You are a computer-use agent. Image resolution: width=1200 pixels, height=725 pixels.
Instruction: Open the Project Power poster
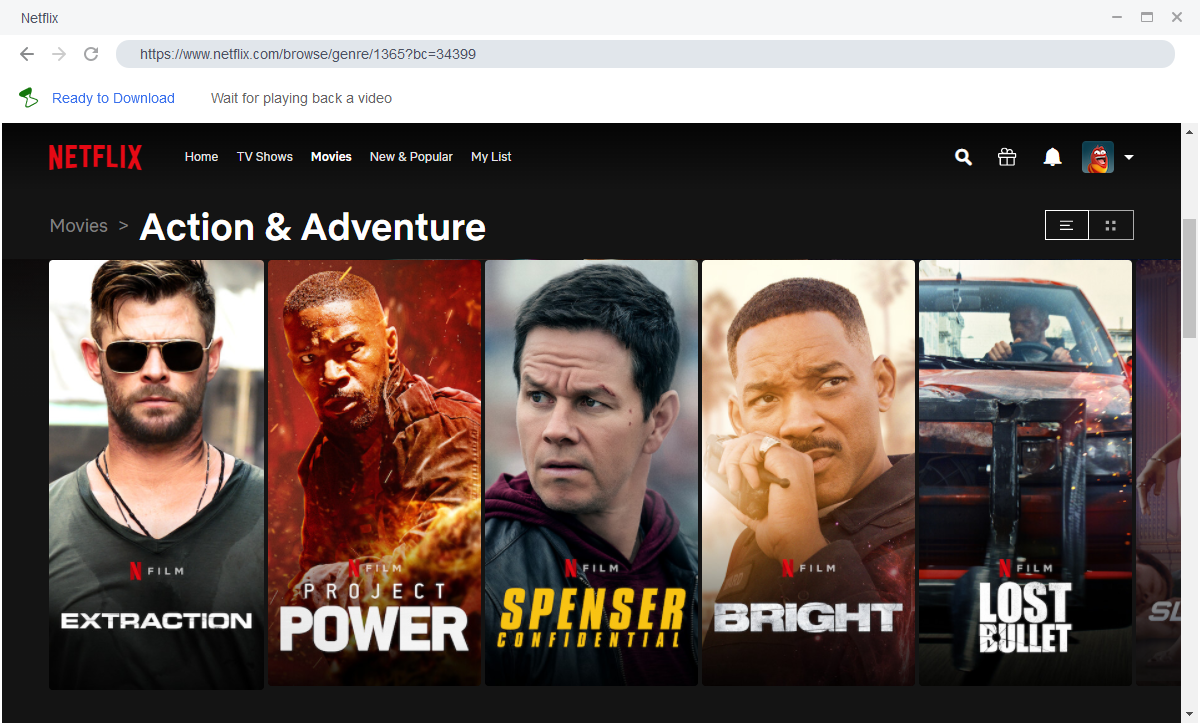tap(374, 472)
